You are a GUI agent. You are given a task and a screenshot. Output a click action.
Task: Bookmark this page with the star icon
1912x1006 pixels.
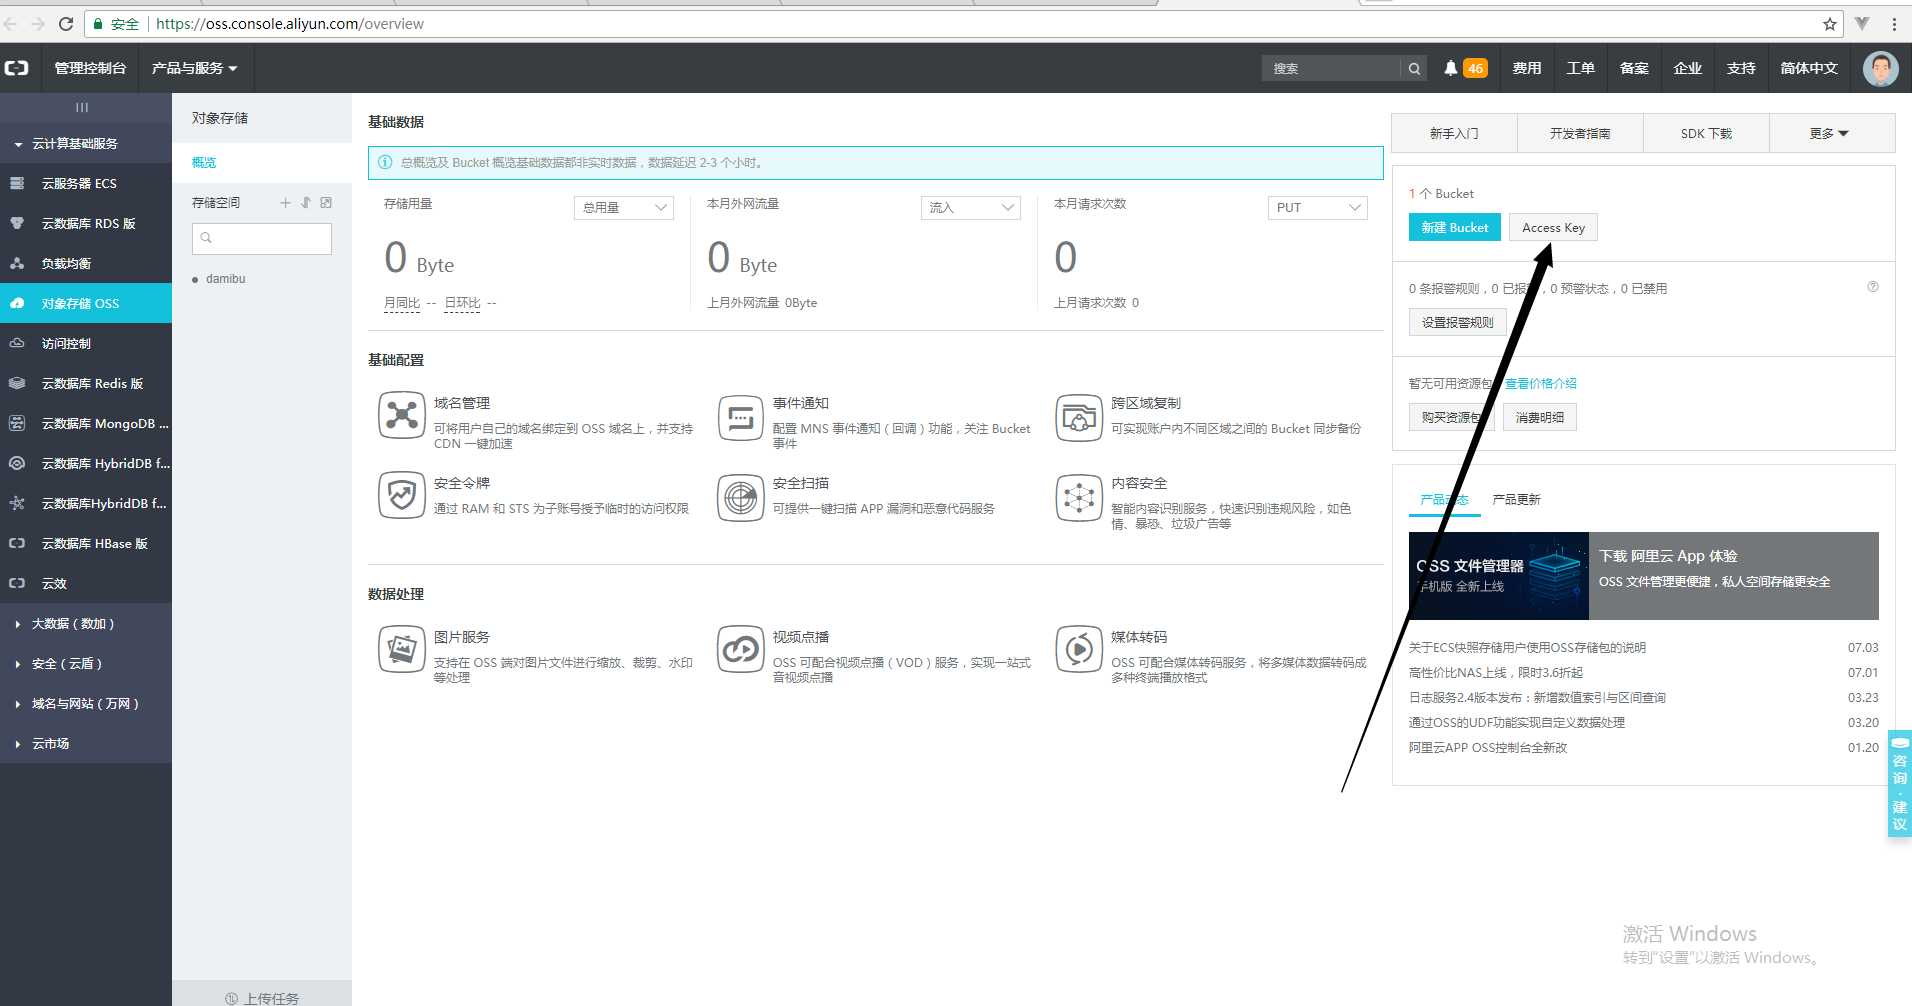(x=1829, y=24)
